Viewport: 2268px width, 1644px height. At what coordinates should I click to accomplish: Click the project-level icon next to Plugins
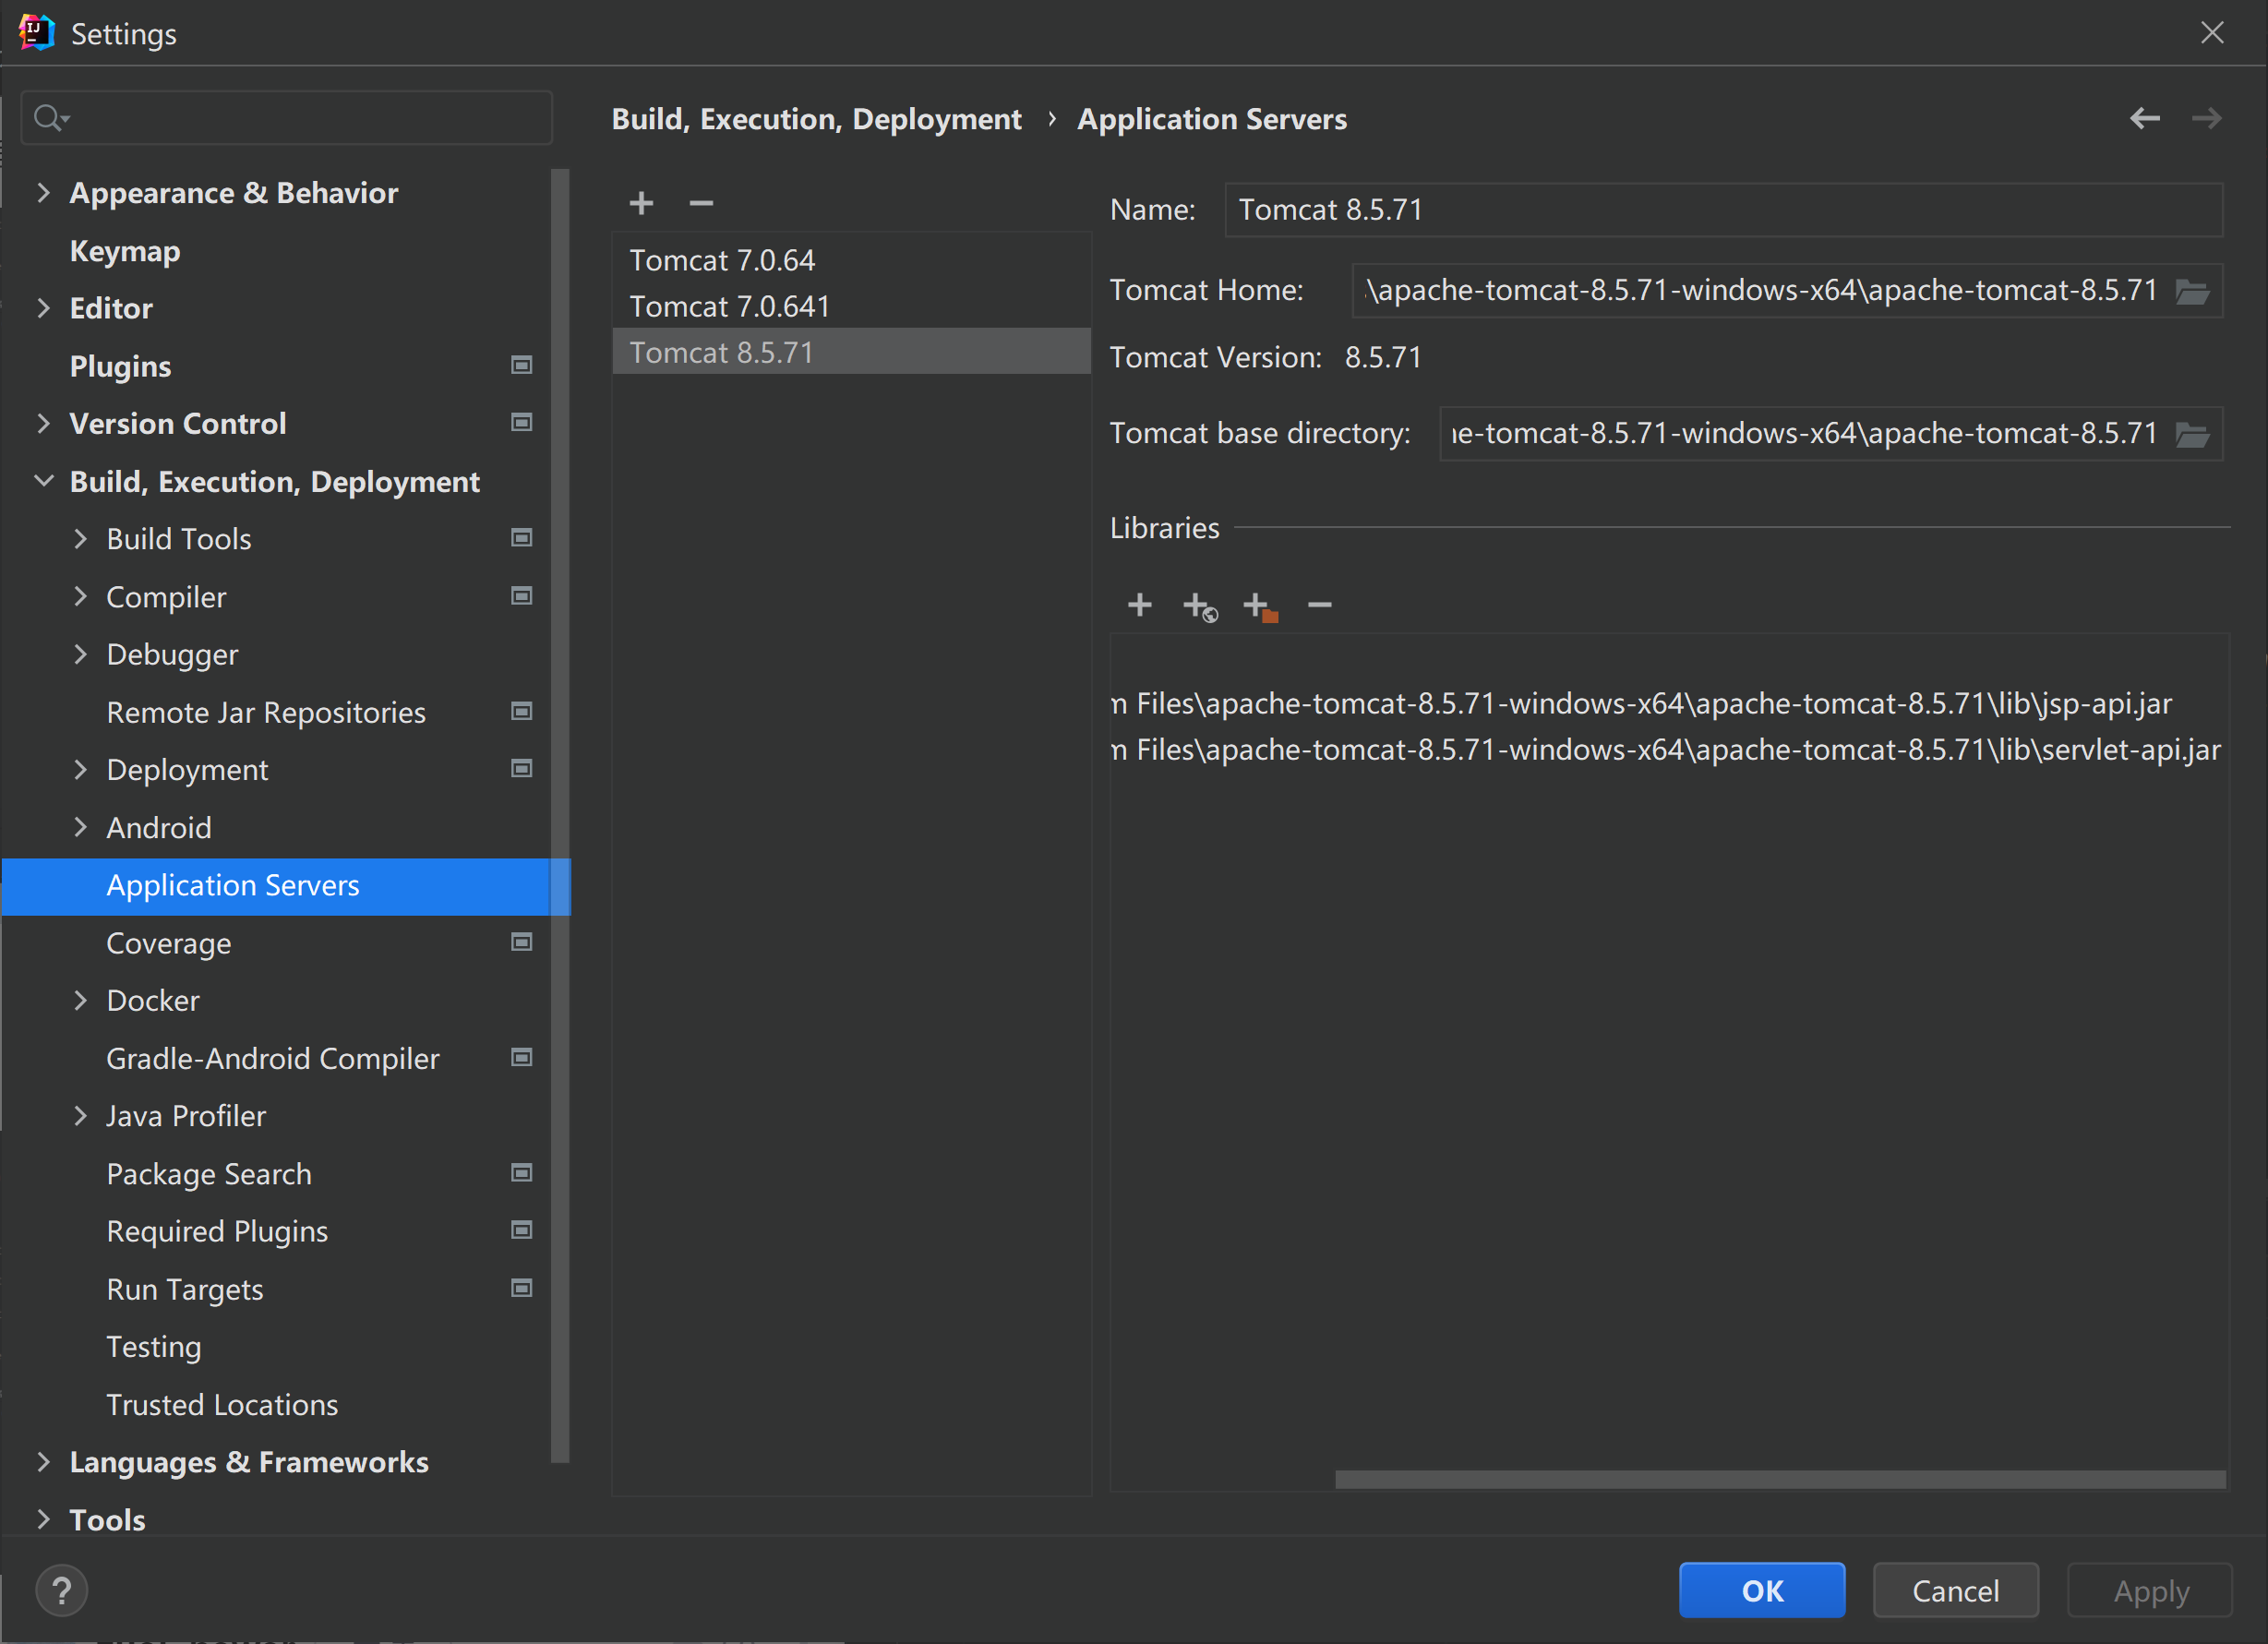pyautogui.click(x=521, y=365)
